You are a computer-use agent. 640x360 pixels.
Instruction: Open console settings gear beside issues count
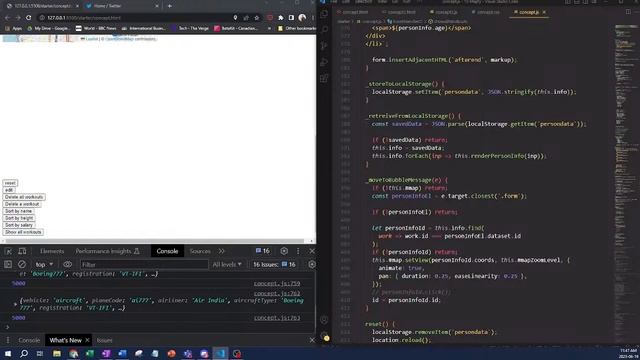pyautogui.click(x=312, y=264)
